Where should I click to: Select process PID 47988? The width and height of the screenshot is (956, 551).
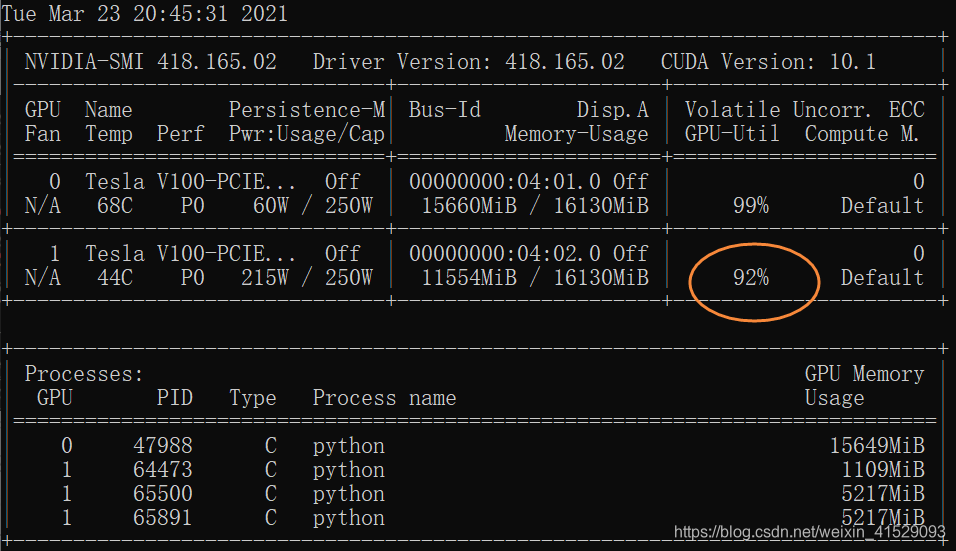tap(163, 446)
